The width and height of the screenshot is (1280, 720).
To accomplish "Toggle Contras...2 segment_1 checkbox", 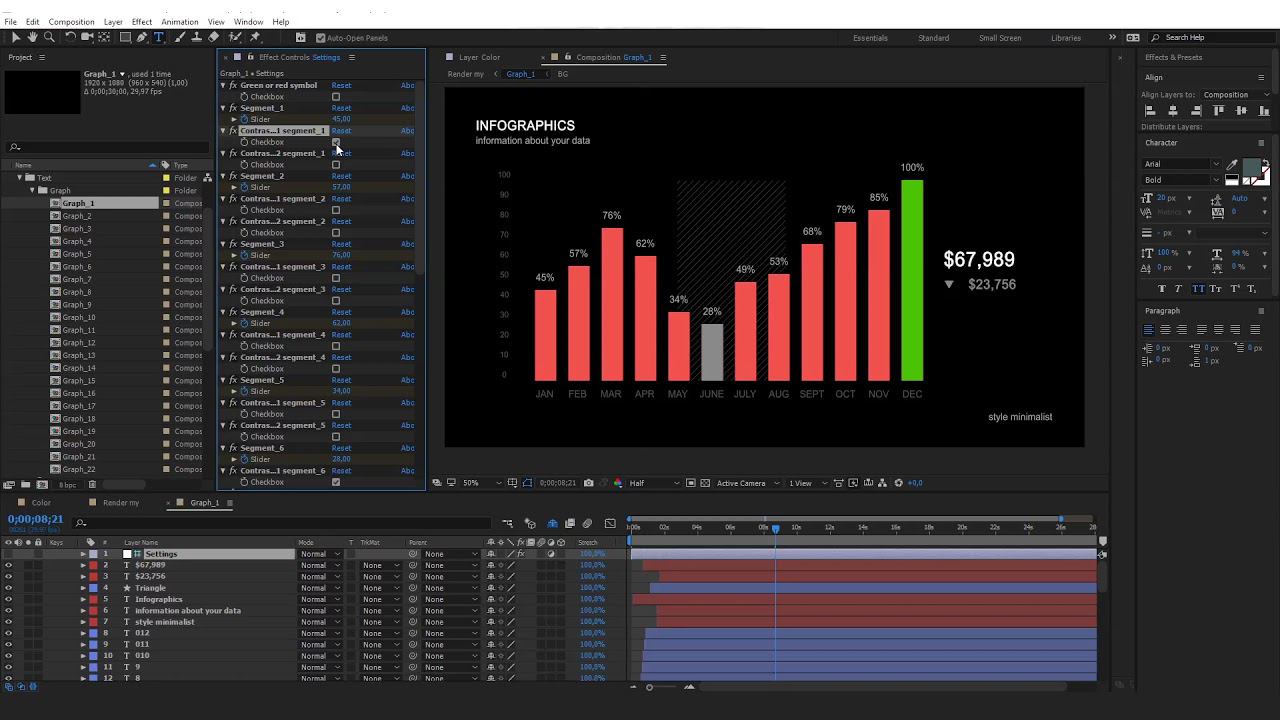I will tap(336, 165).
